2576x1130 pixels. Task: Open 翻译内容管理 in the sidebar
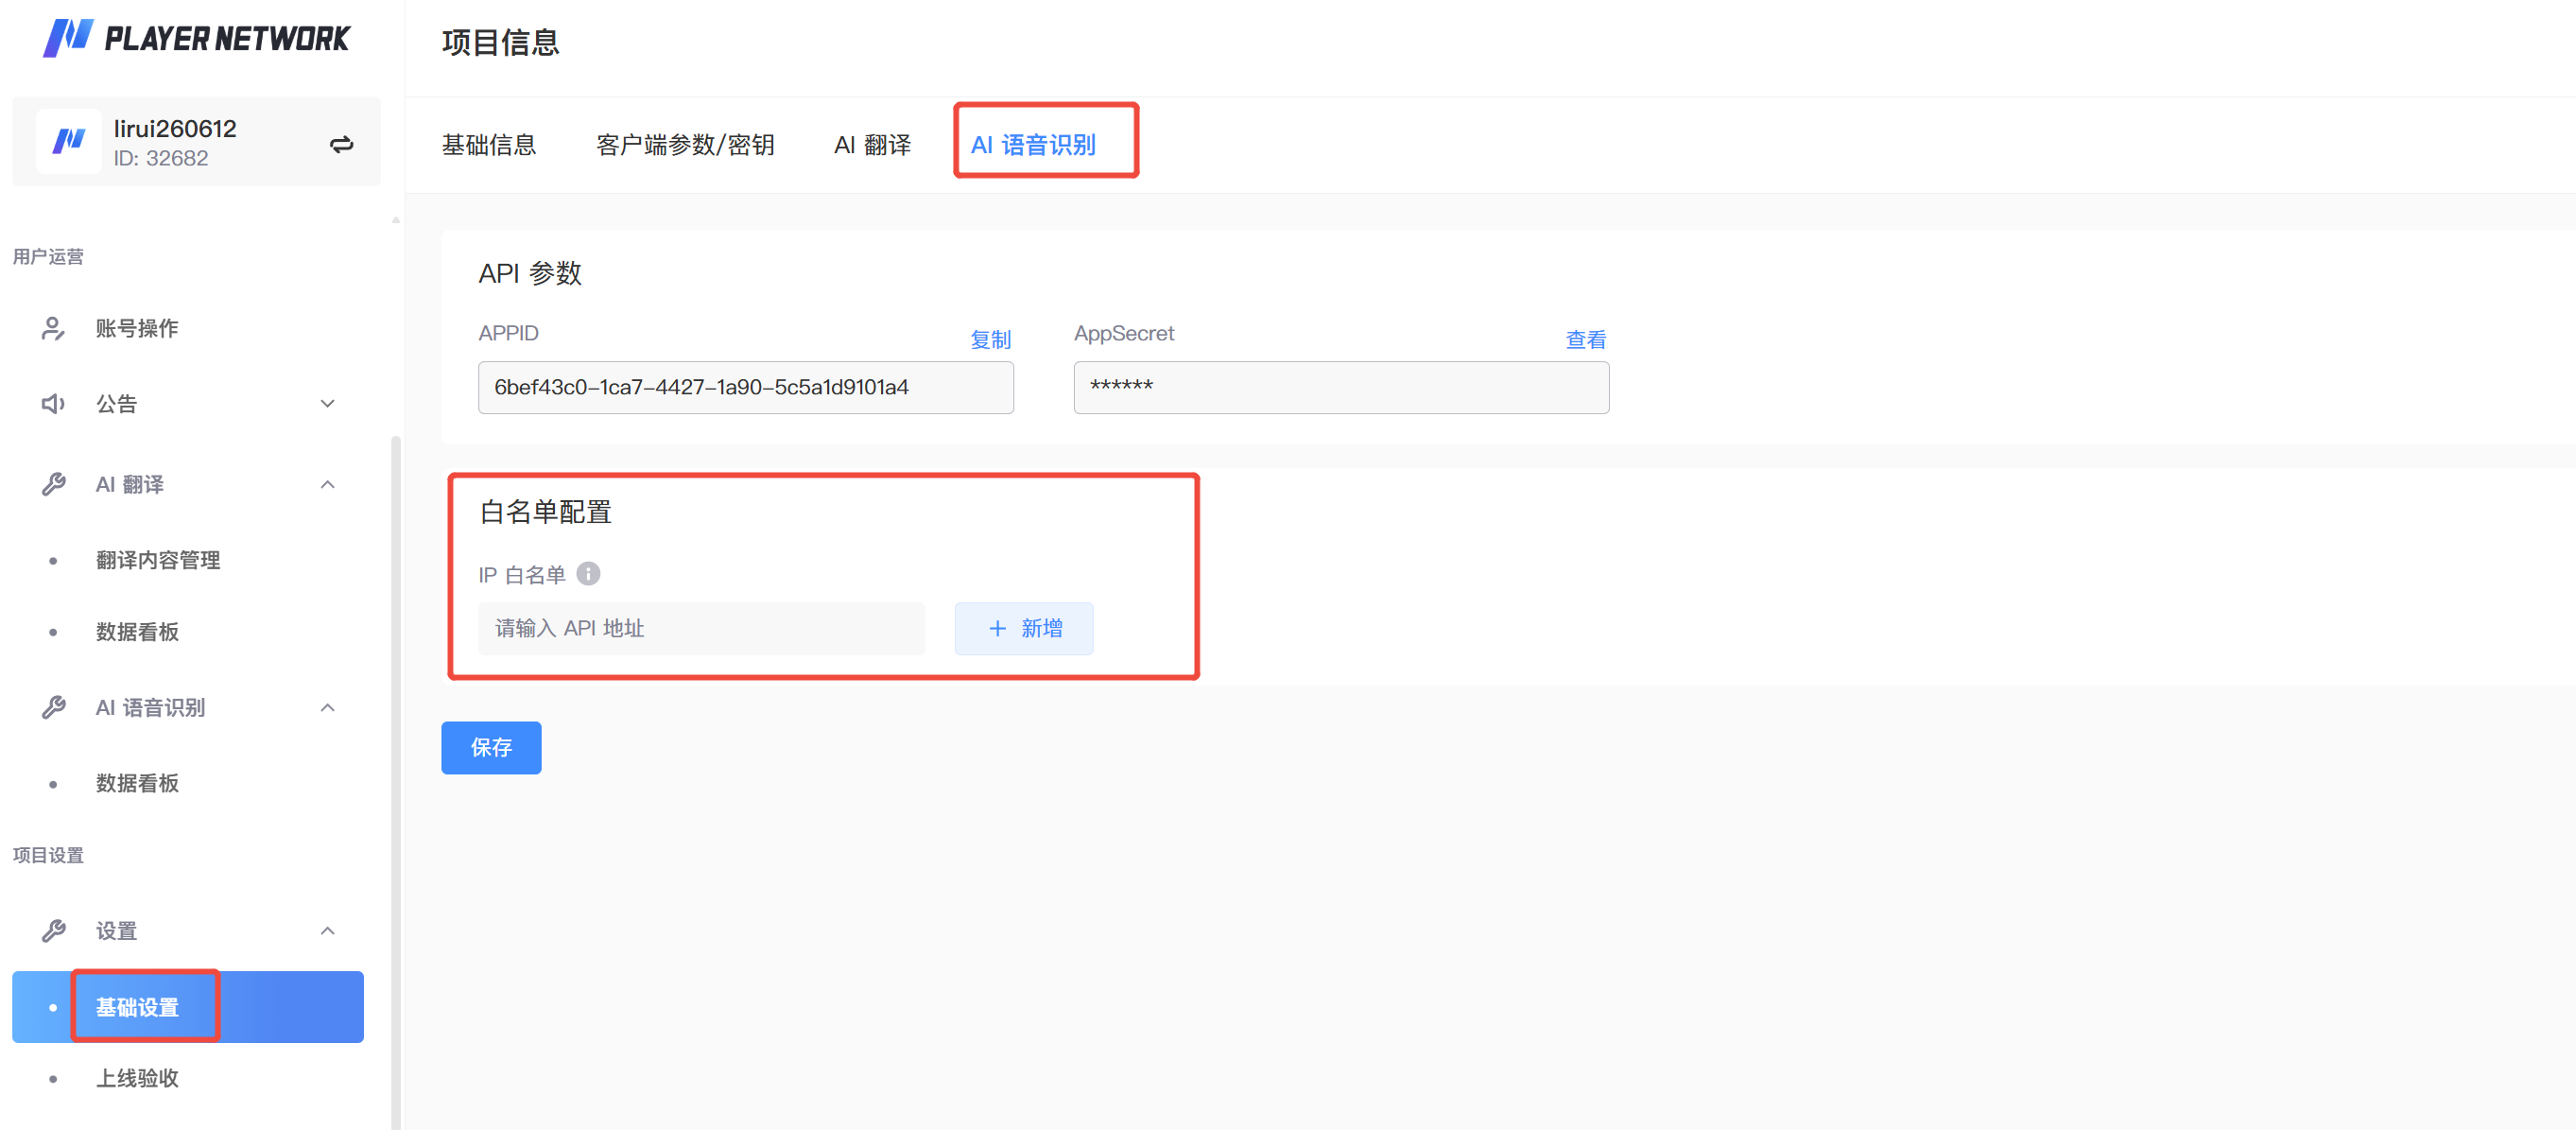(188, 560)
